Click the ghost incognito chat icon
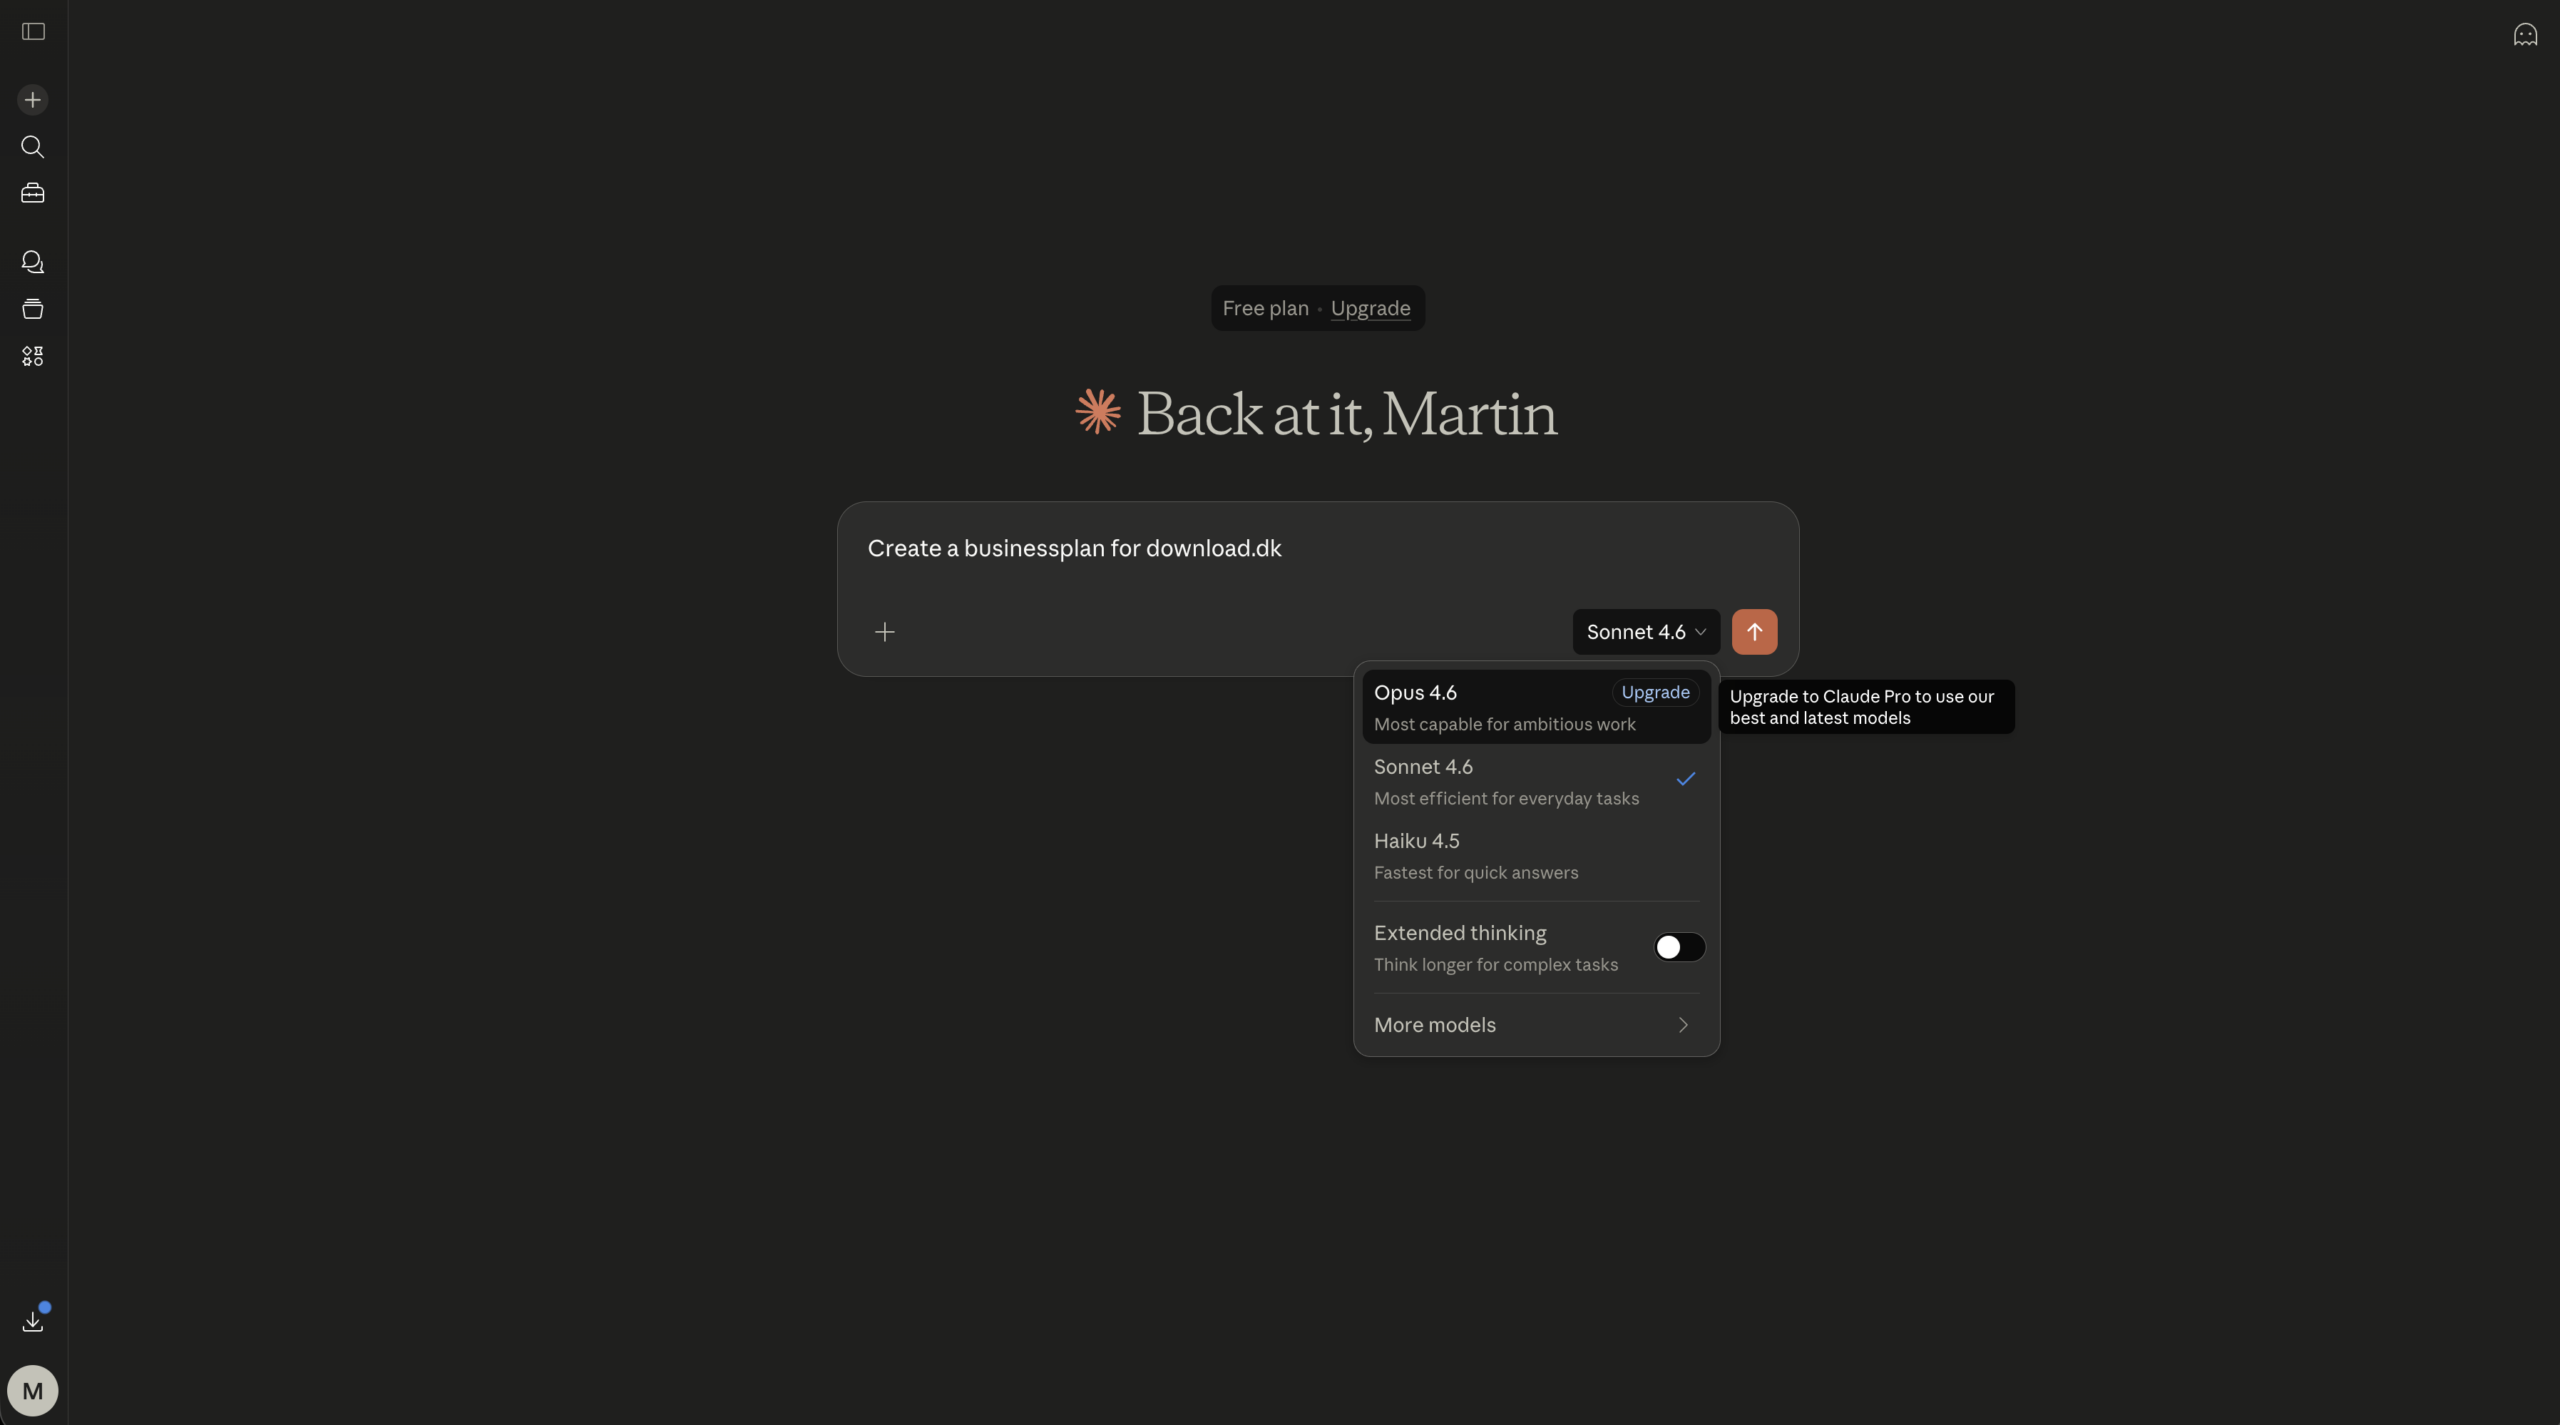The height and width of the screenshot is (1425, 2560). [x=2525, y=35]
